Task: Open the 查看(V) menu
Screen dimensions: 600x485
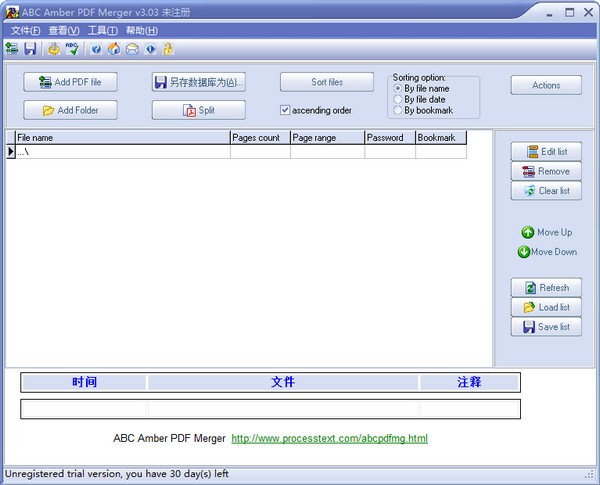Action: click(64, 31)
